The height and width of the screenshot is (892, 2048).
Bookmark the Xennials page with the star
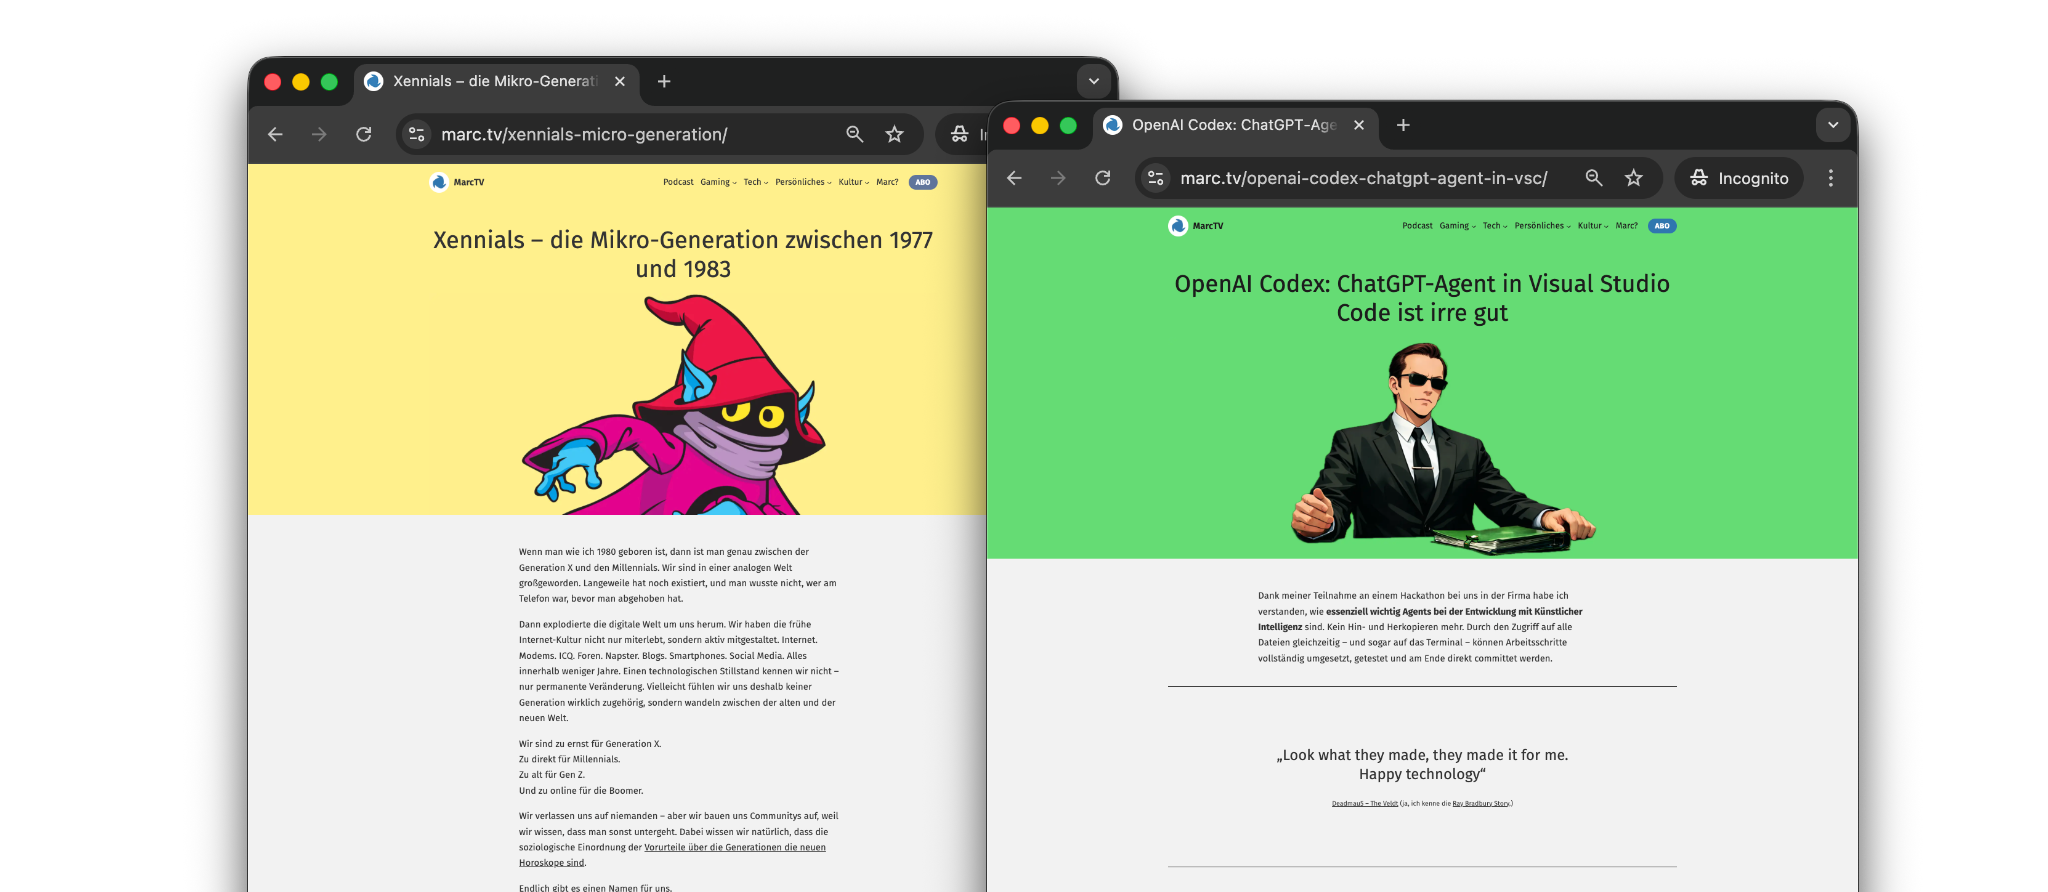pyautogui.click(x=895, y=134)
